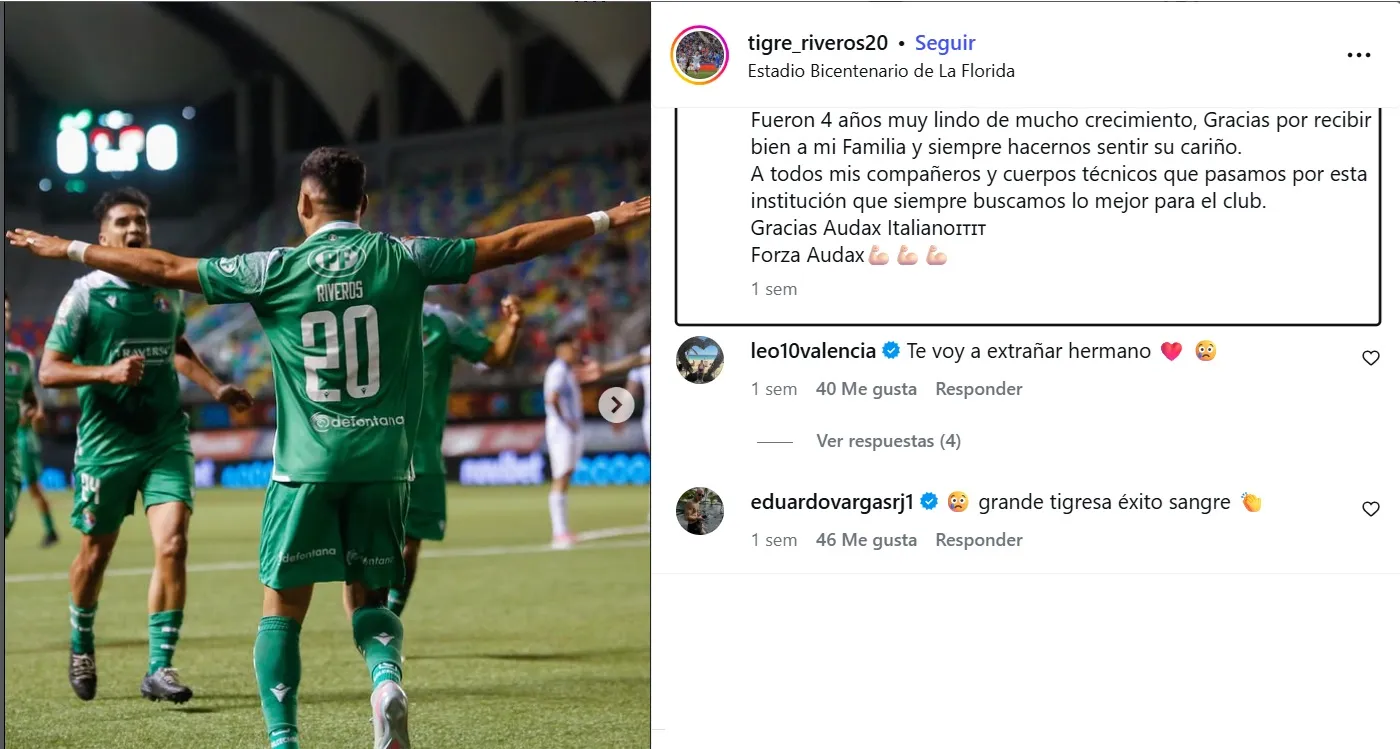Reply to eduardovargasrj1's comment
The height and width of the screenshot is (749, 1400).
[978, 540]
